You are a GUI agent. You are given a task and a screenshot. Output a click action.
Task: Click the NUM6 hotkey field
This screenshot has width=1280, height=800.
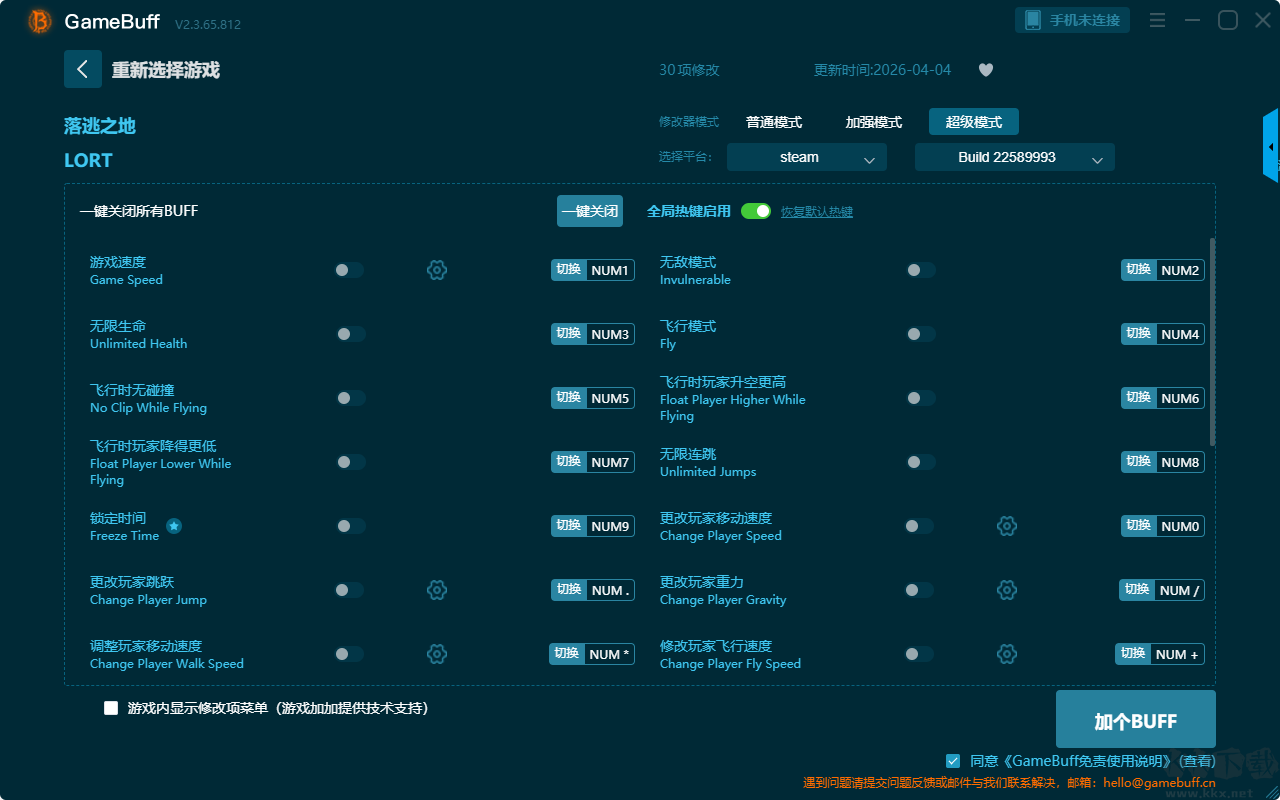pos(1180,398)
